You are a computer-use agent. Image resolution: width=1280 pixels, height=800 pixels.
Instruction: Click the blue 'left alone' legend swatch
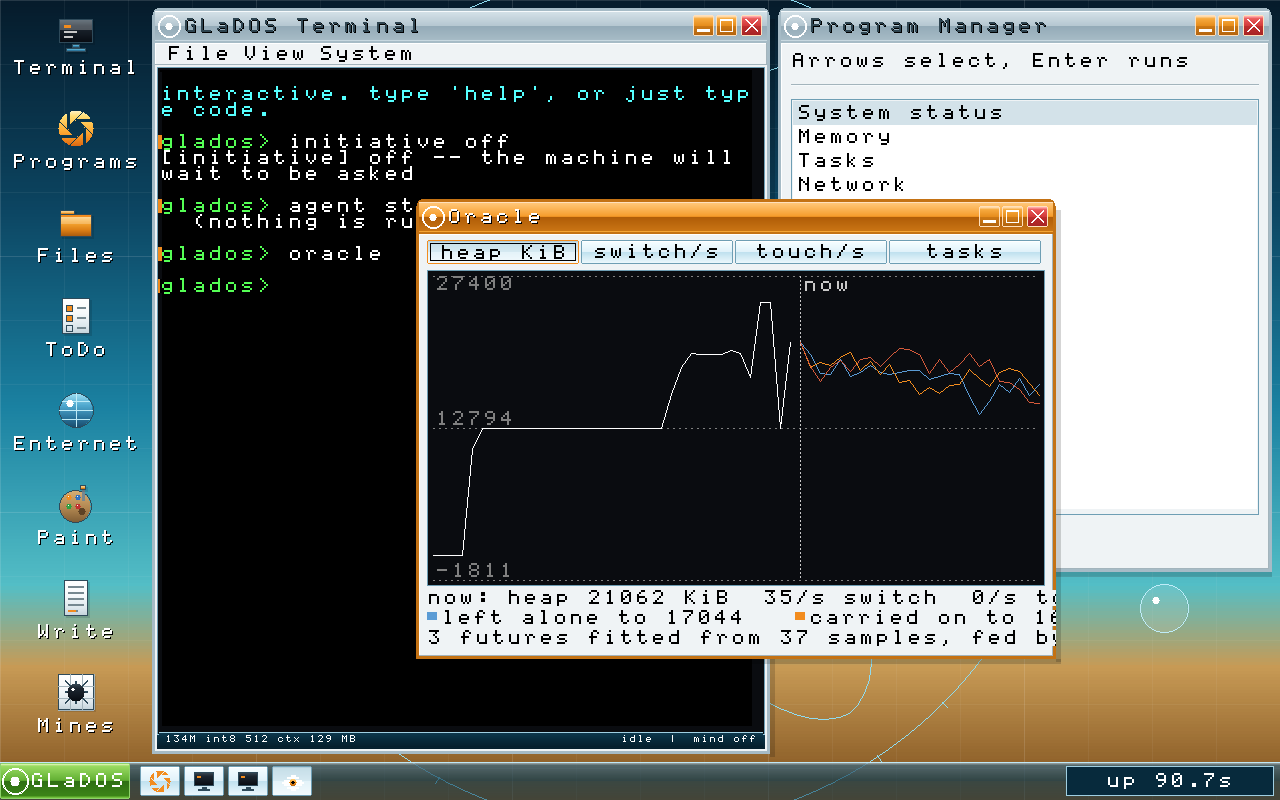coord(432,616)
